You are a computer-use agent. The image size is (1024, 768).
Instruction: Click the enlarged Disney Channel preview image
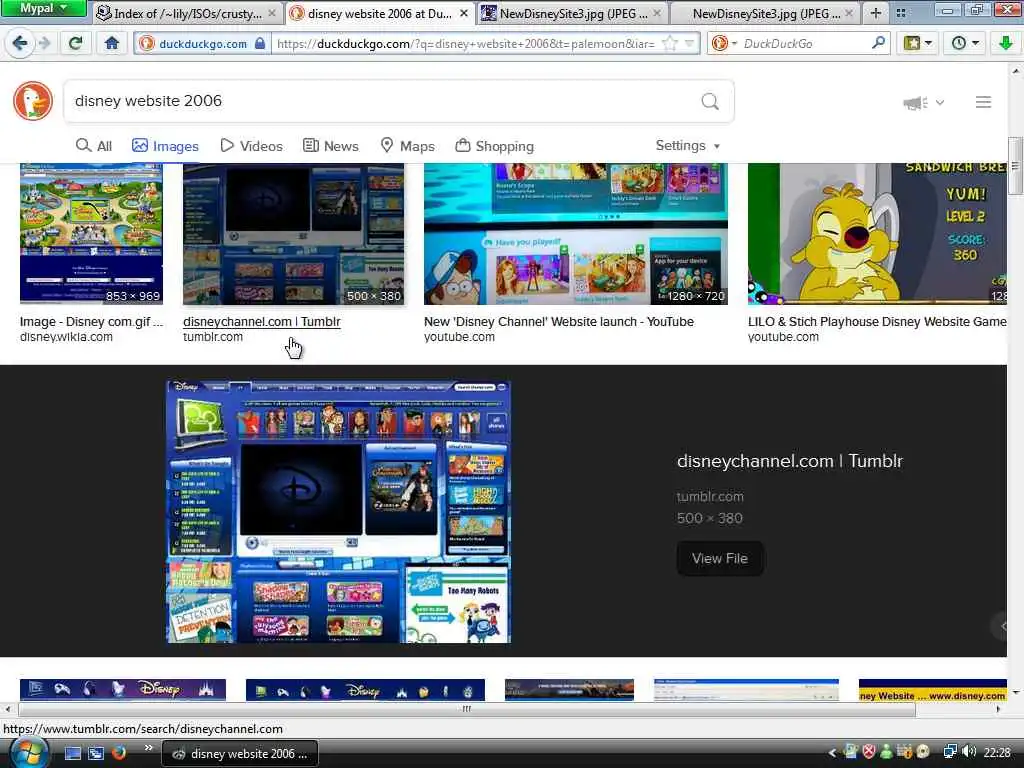[x=338, y=512]
